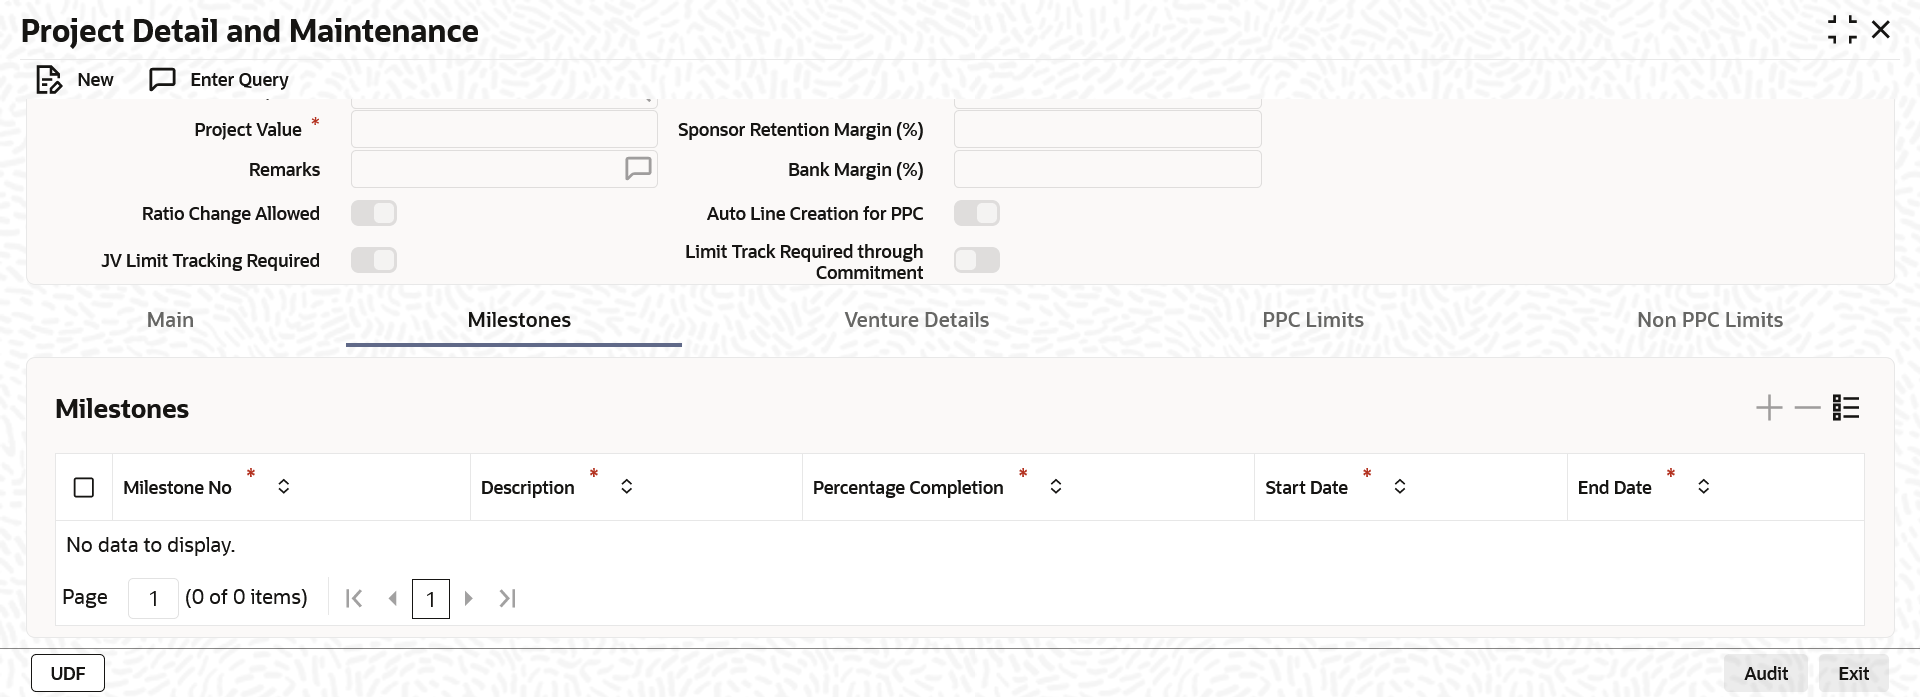Enable JV Limit Tracking Required switch
1920x697 pixels.
374,260
